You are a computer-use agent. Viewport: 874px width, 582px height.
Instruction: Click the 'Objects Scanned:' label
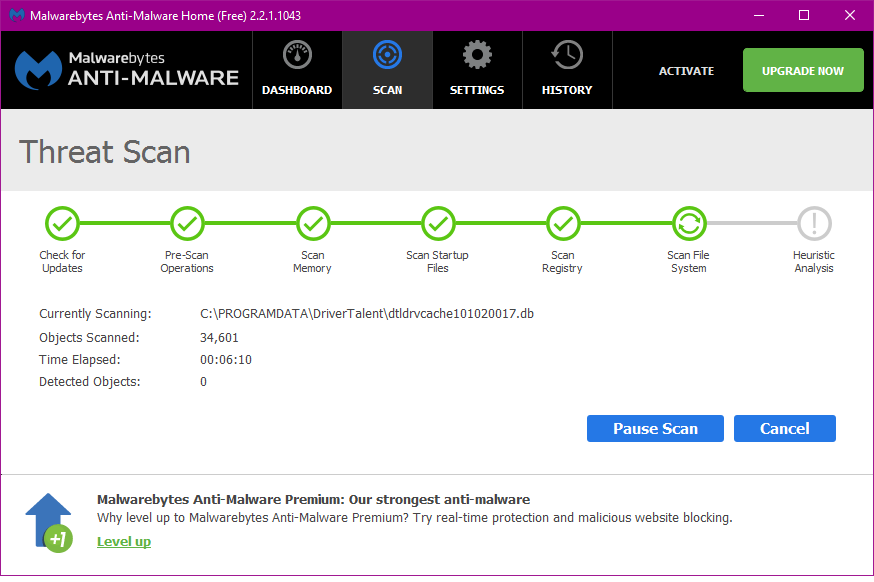[89, 338]
